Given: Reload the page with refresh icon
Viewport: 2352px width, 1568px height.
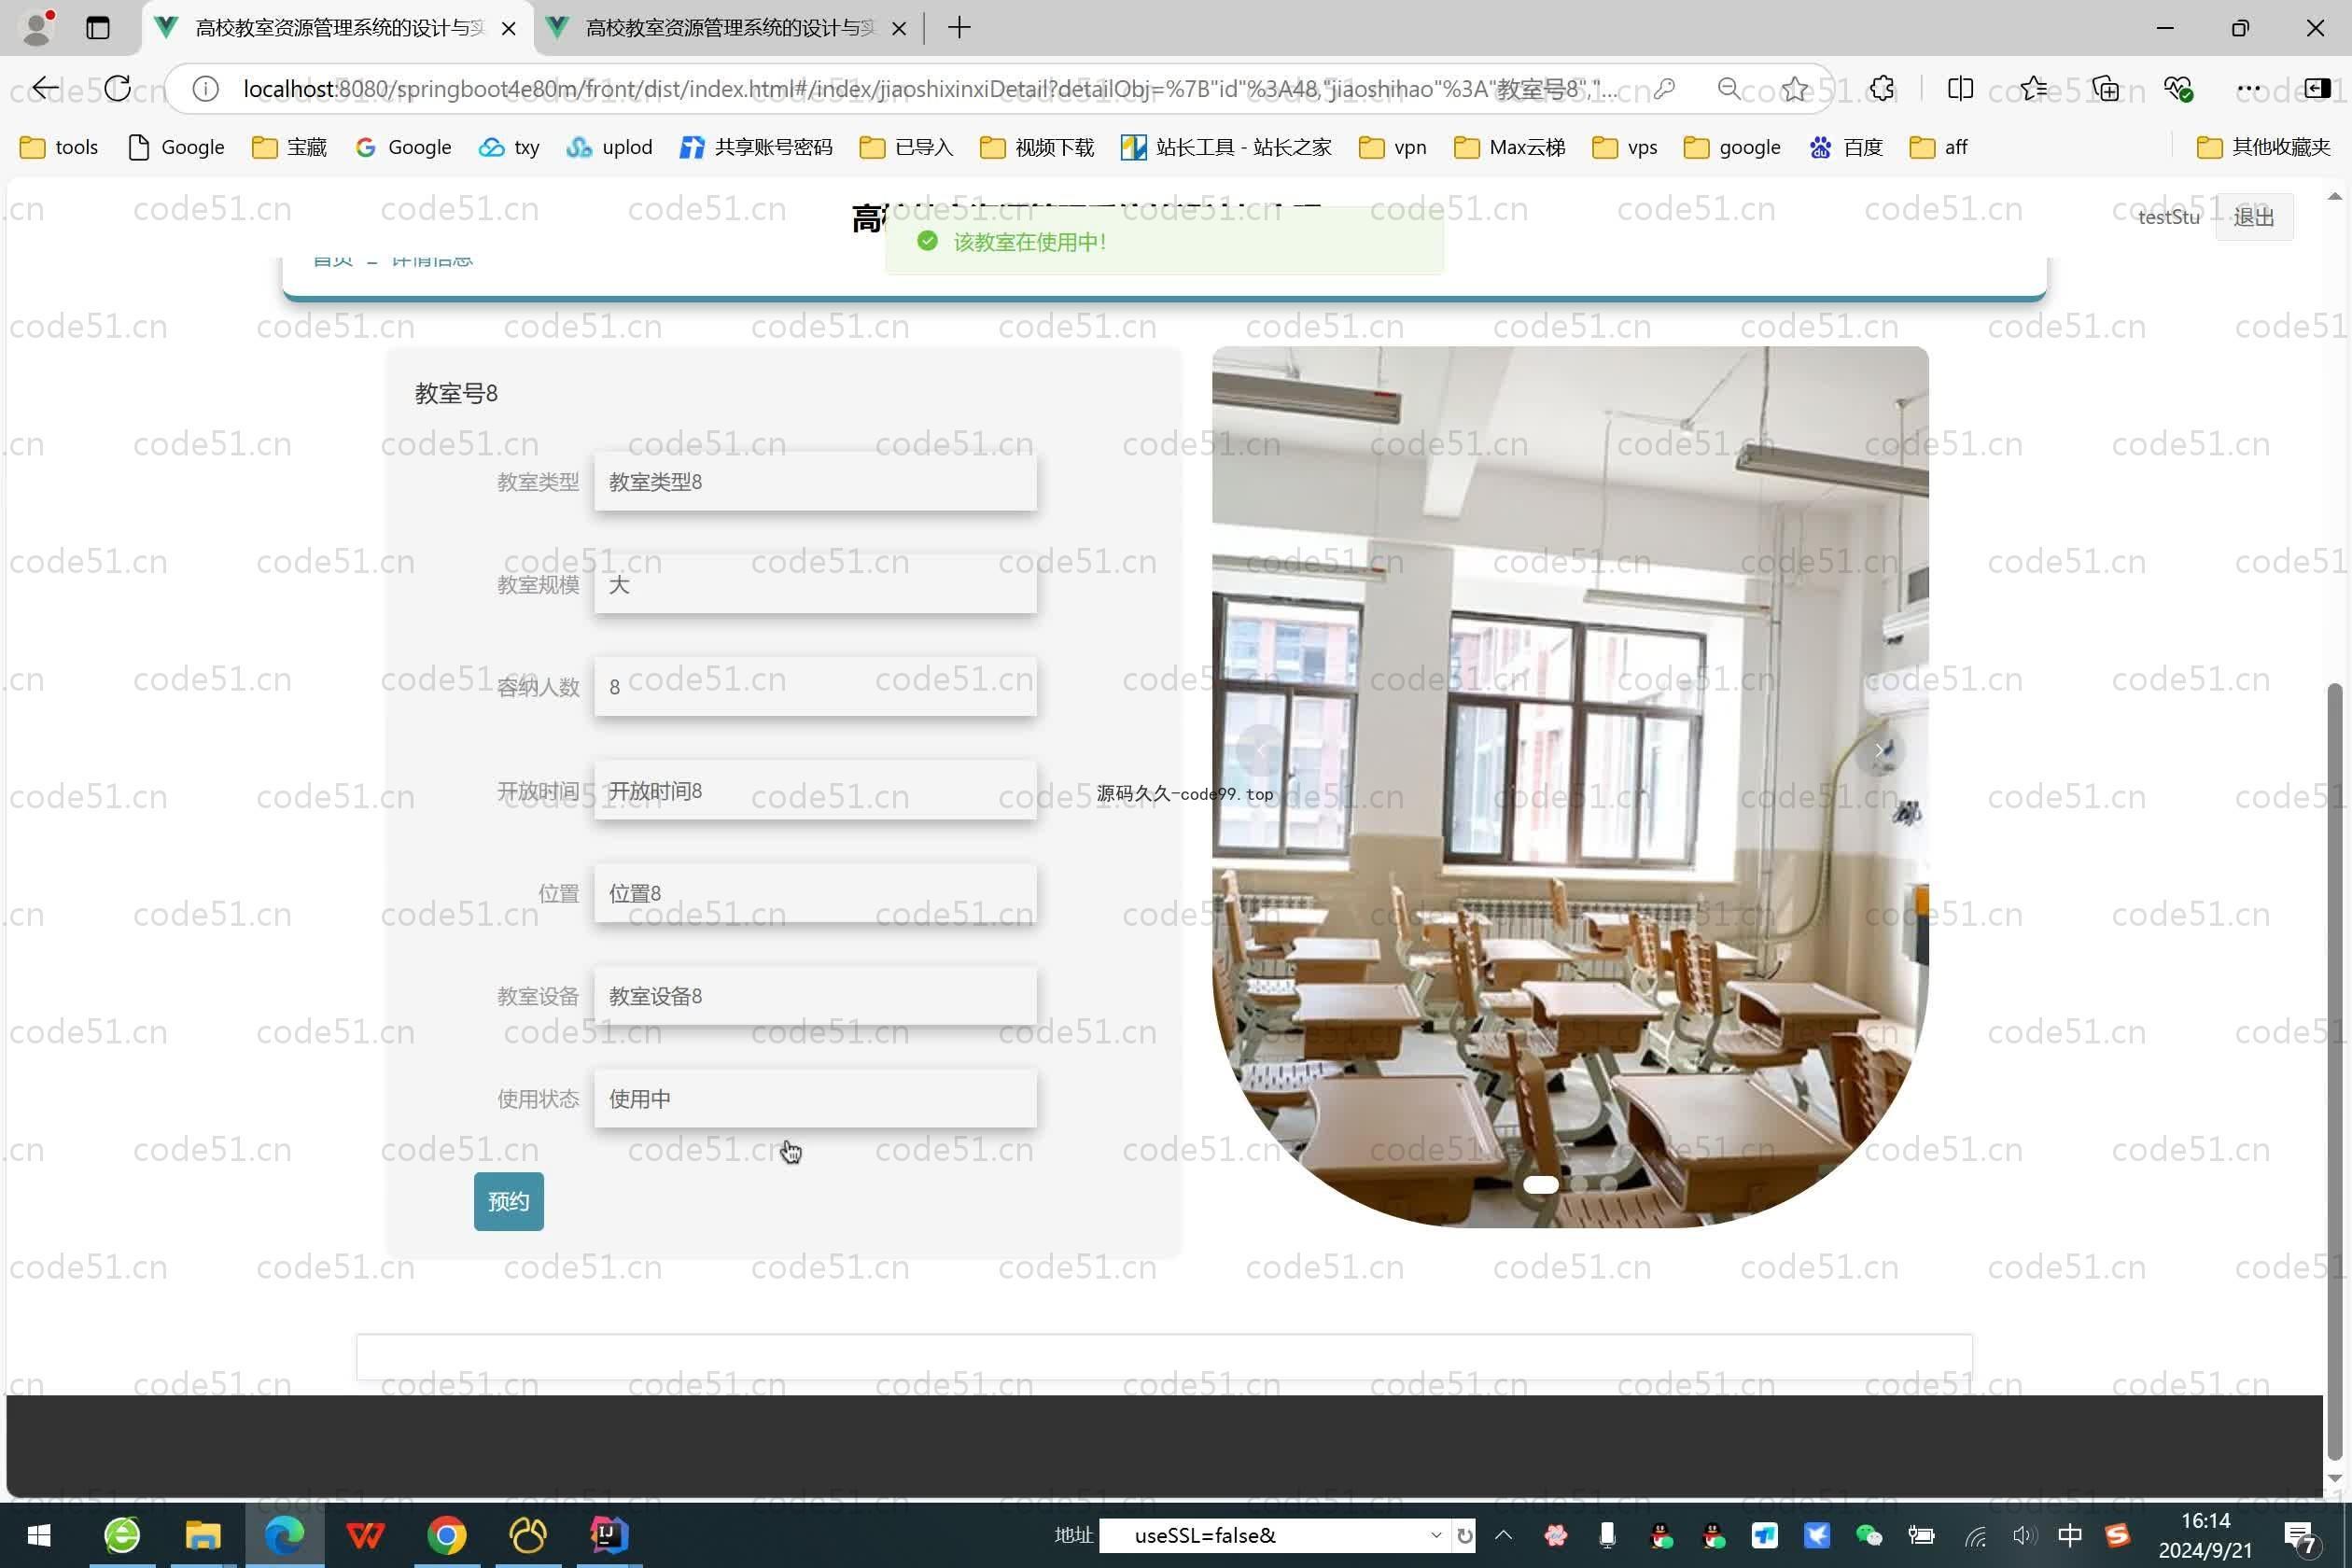Looking at the screenshot, I should click(117, 89).
